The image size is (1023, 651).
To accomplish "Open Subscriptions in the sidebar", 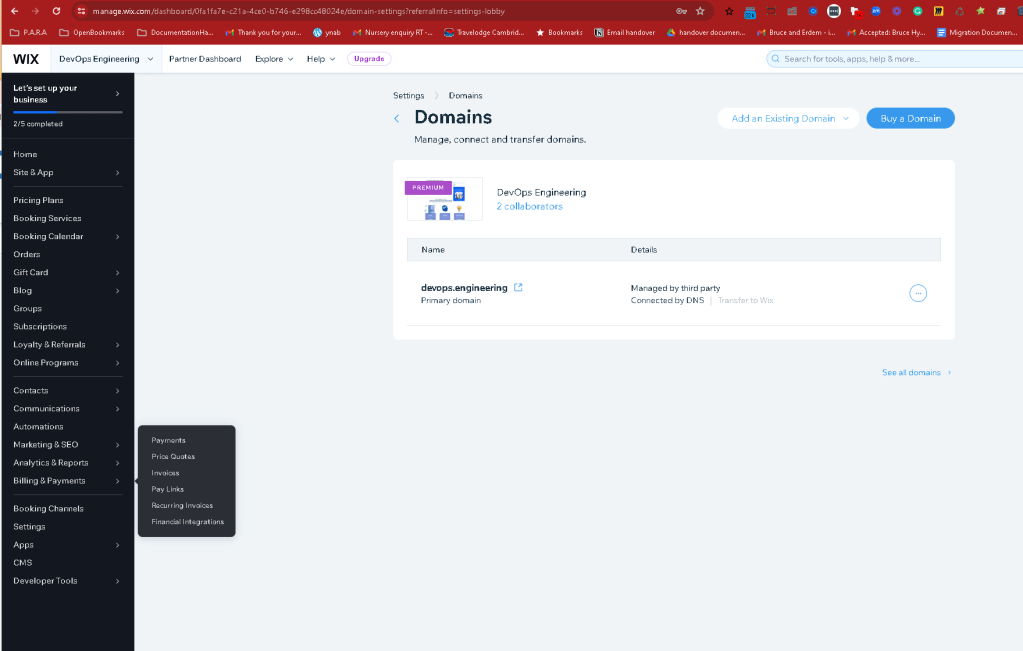I will point(40,327).
